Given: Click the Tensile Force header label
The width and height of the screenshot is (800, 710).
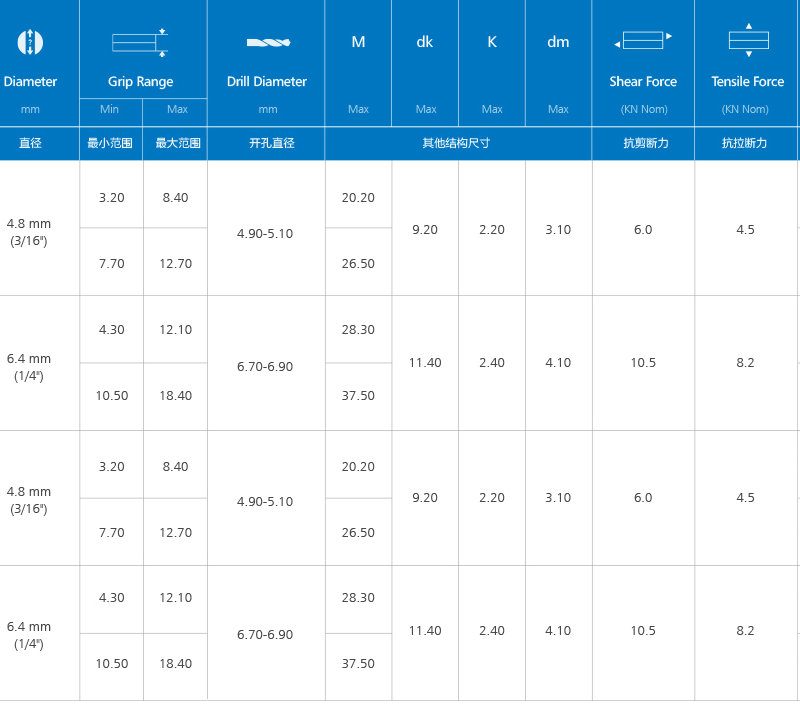Looking at the screenshot, I should click(747, 82).
